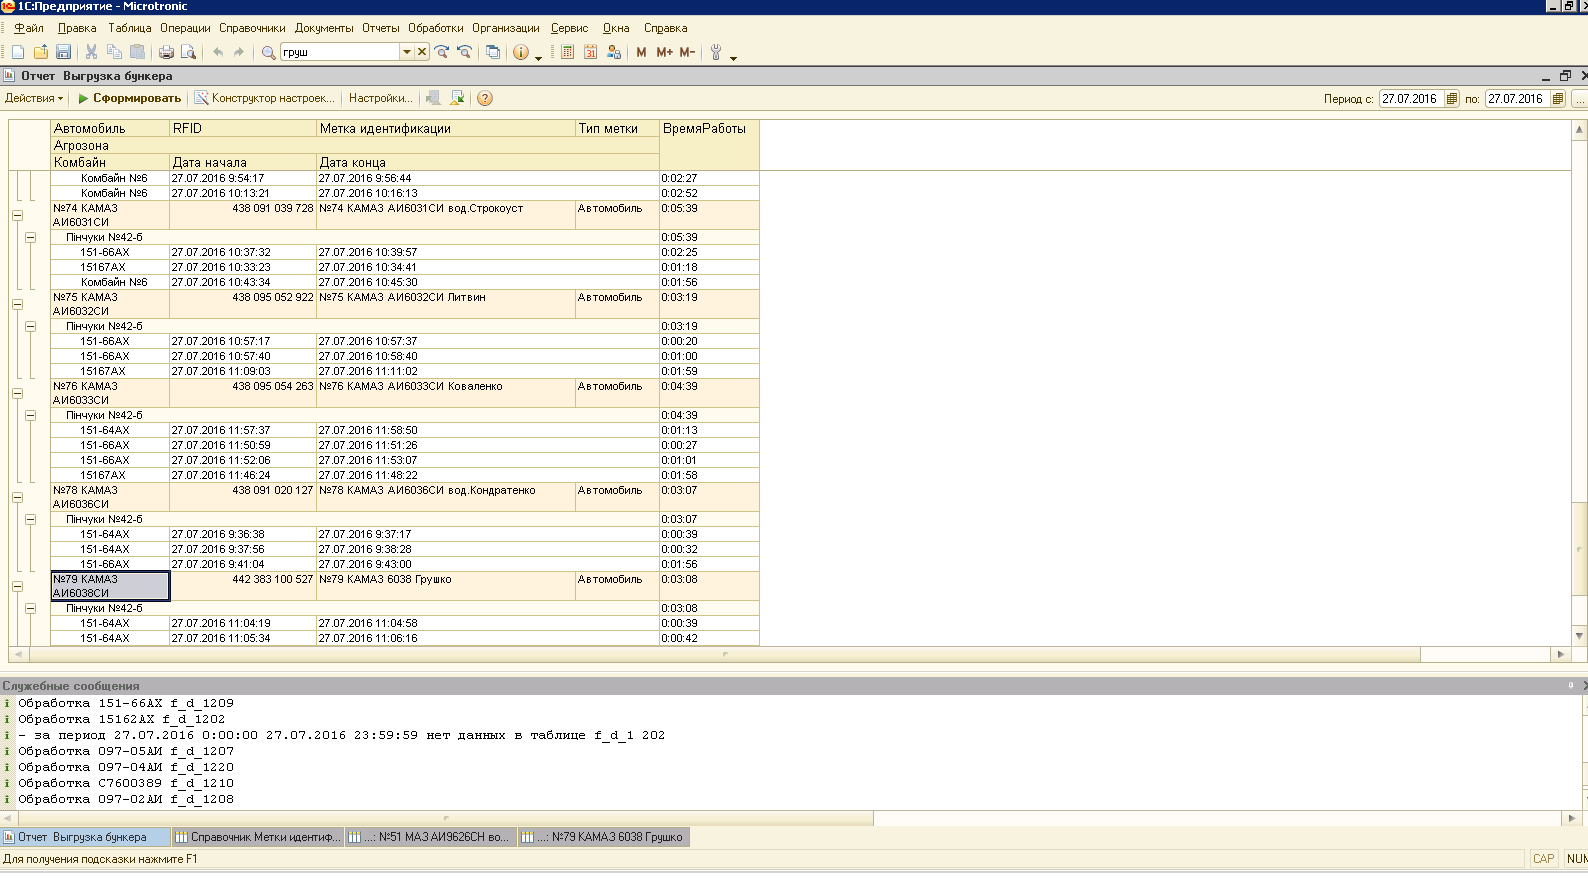Click the M+ memory button
1588x886 pixels.
(664, 52)
